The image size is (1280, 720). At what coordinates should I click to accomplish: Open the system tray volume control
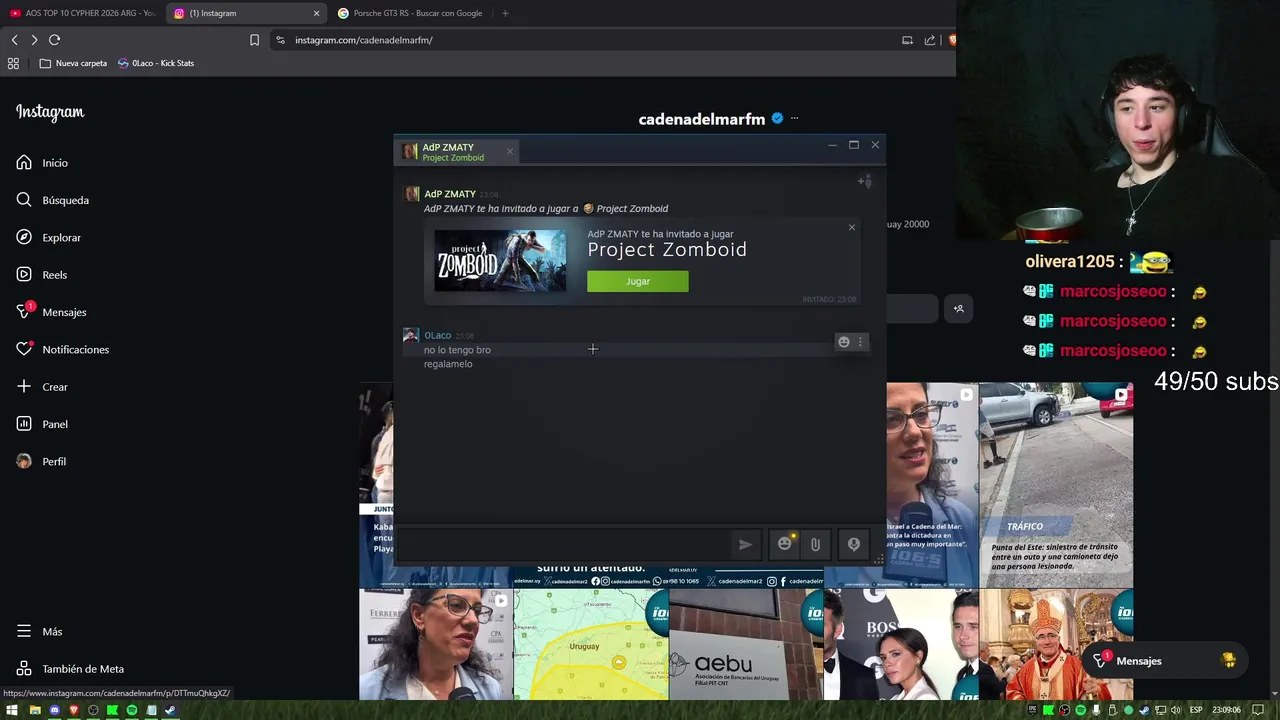(1175, 710)
